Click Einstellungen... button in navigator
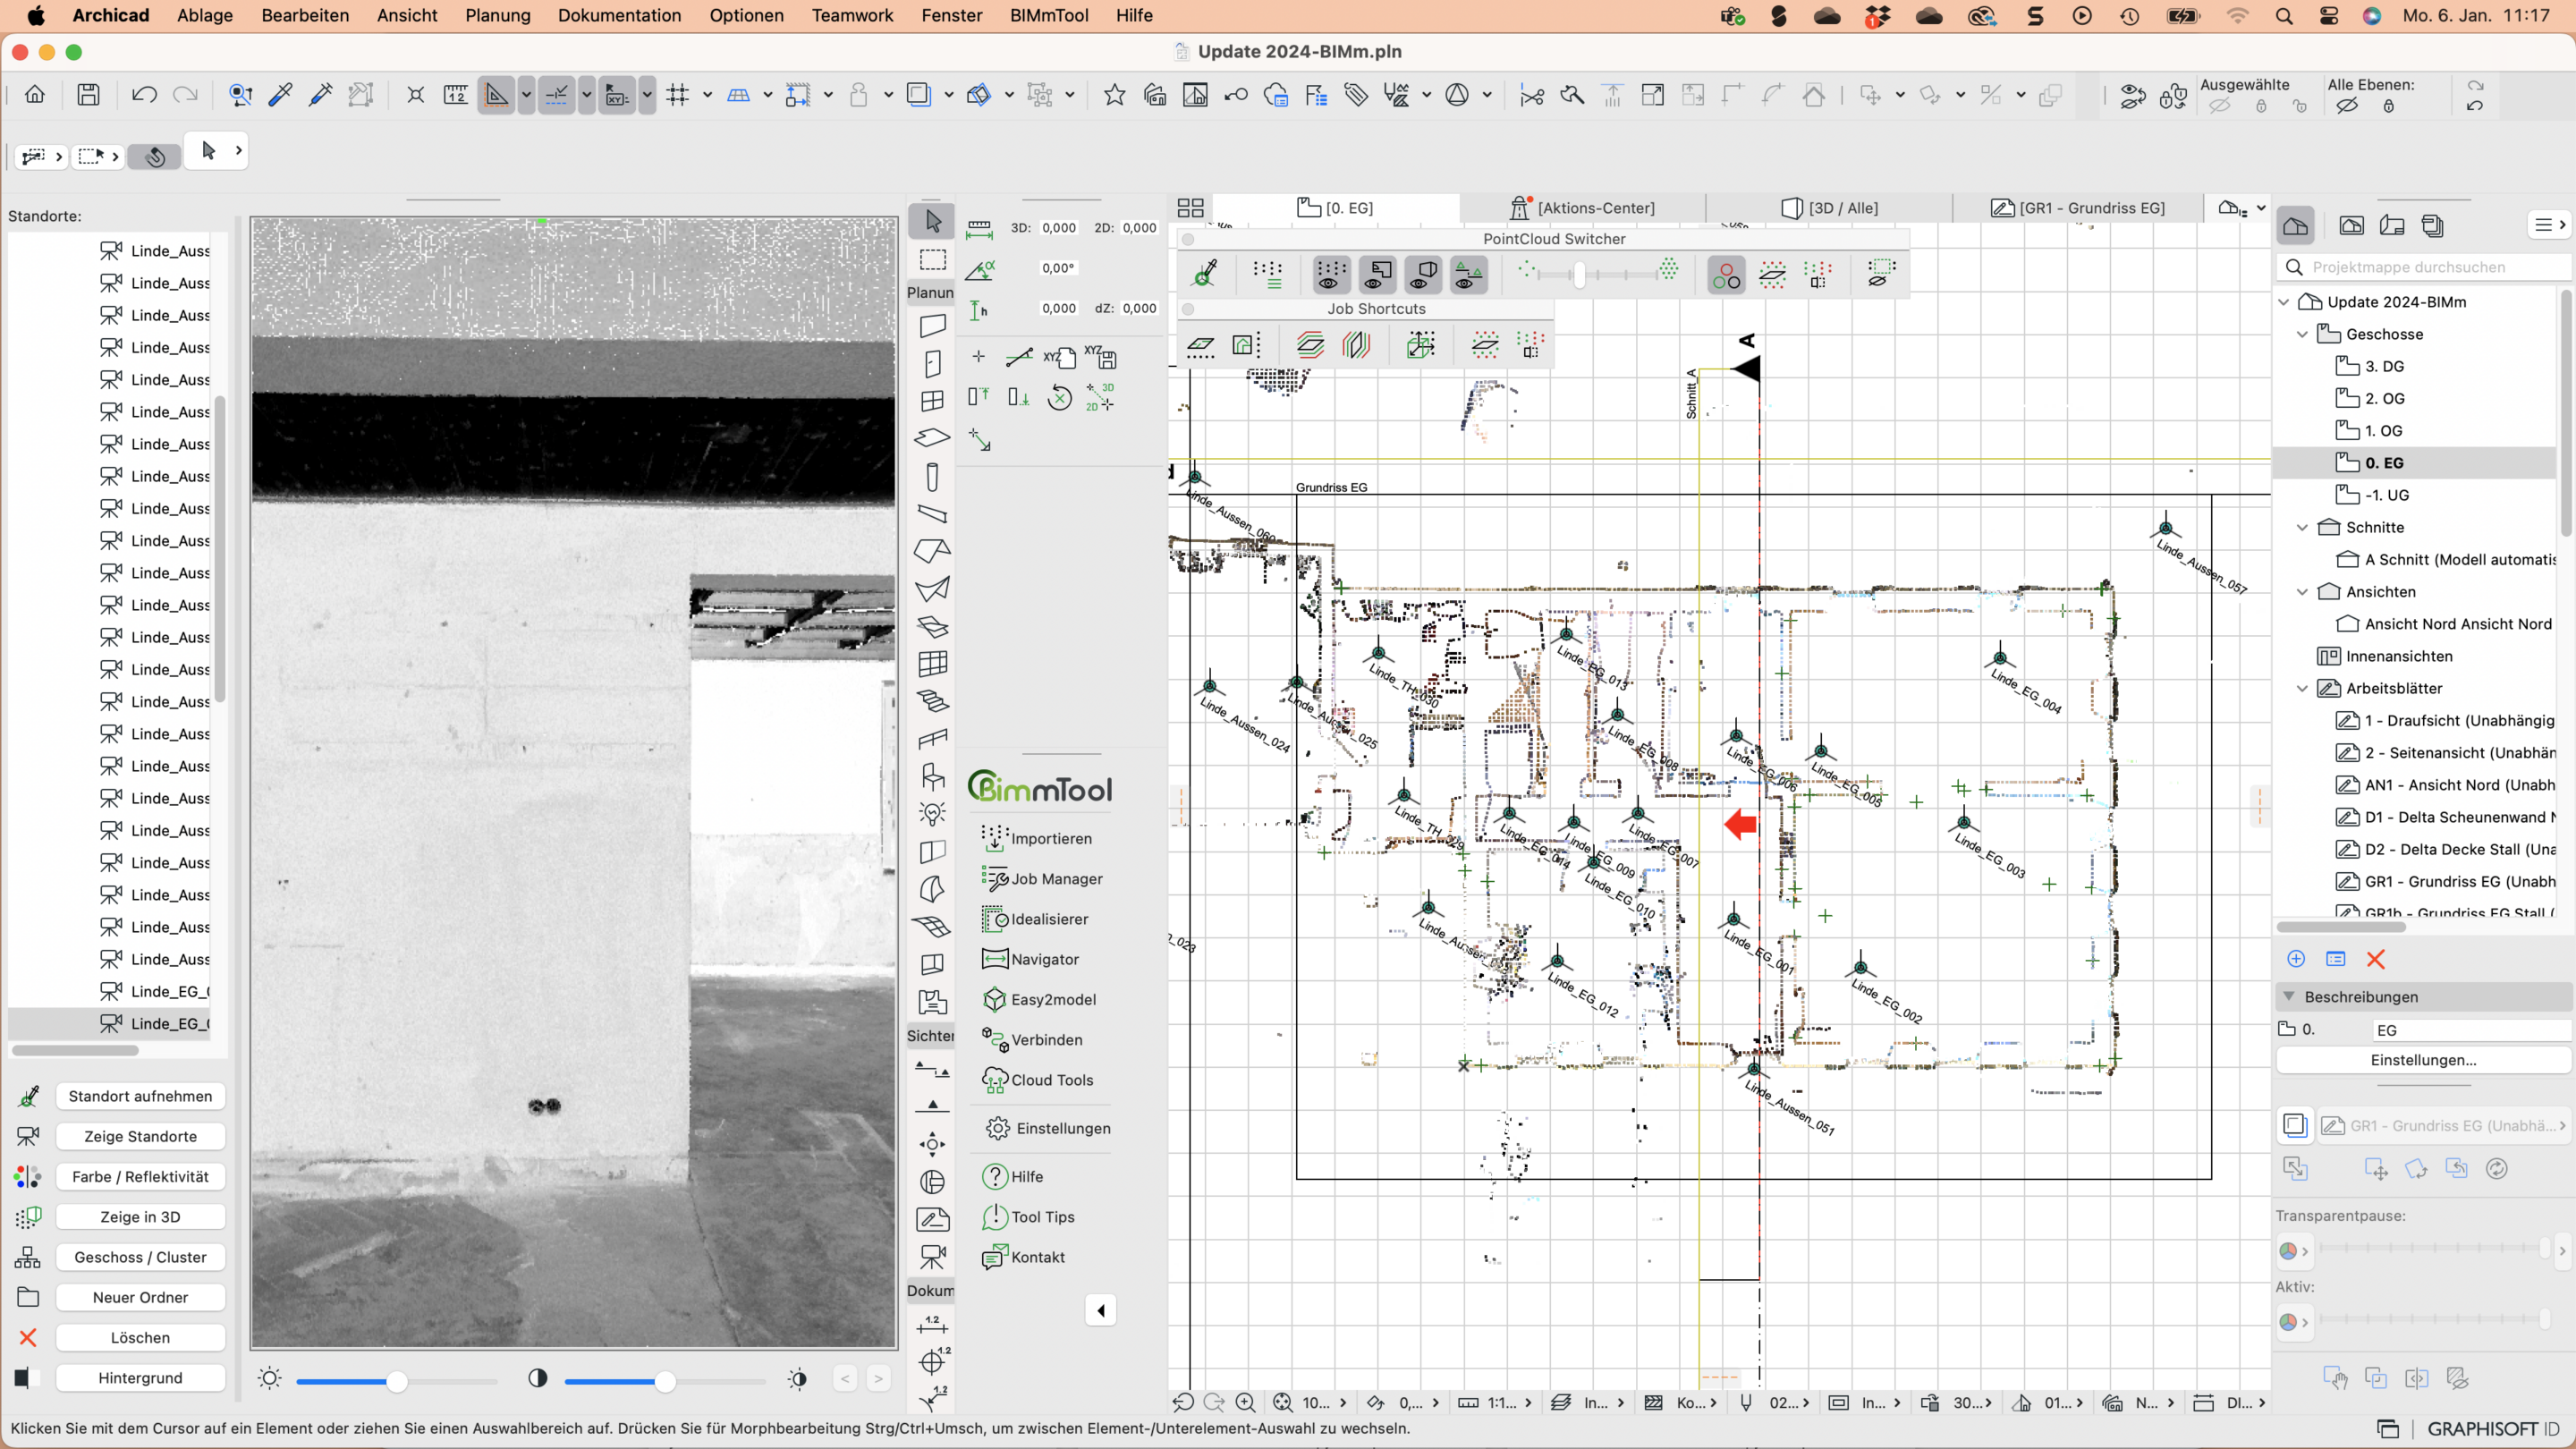The image size is (2576, 1449). point(2423,1059)
